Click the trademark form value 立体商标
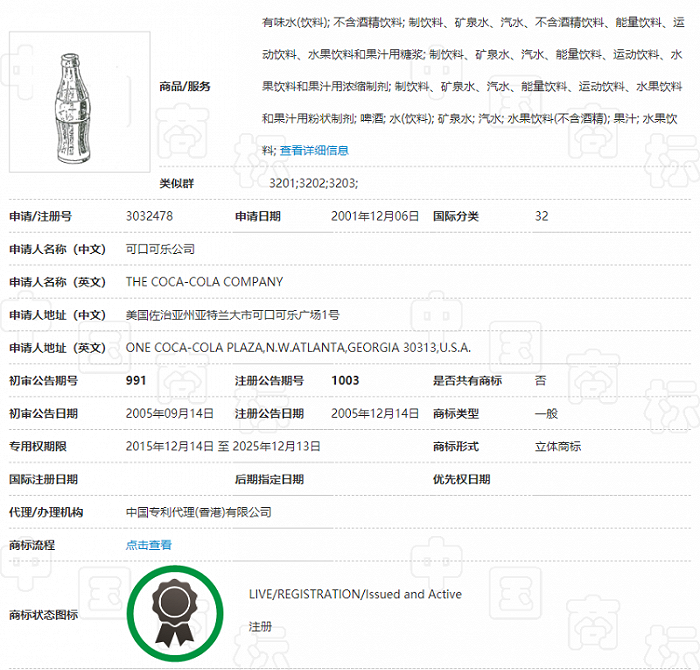 point(558,447)
